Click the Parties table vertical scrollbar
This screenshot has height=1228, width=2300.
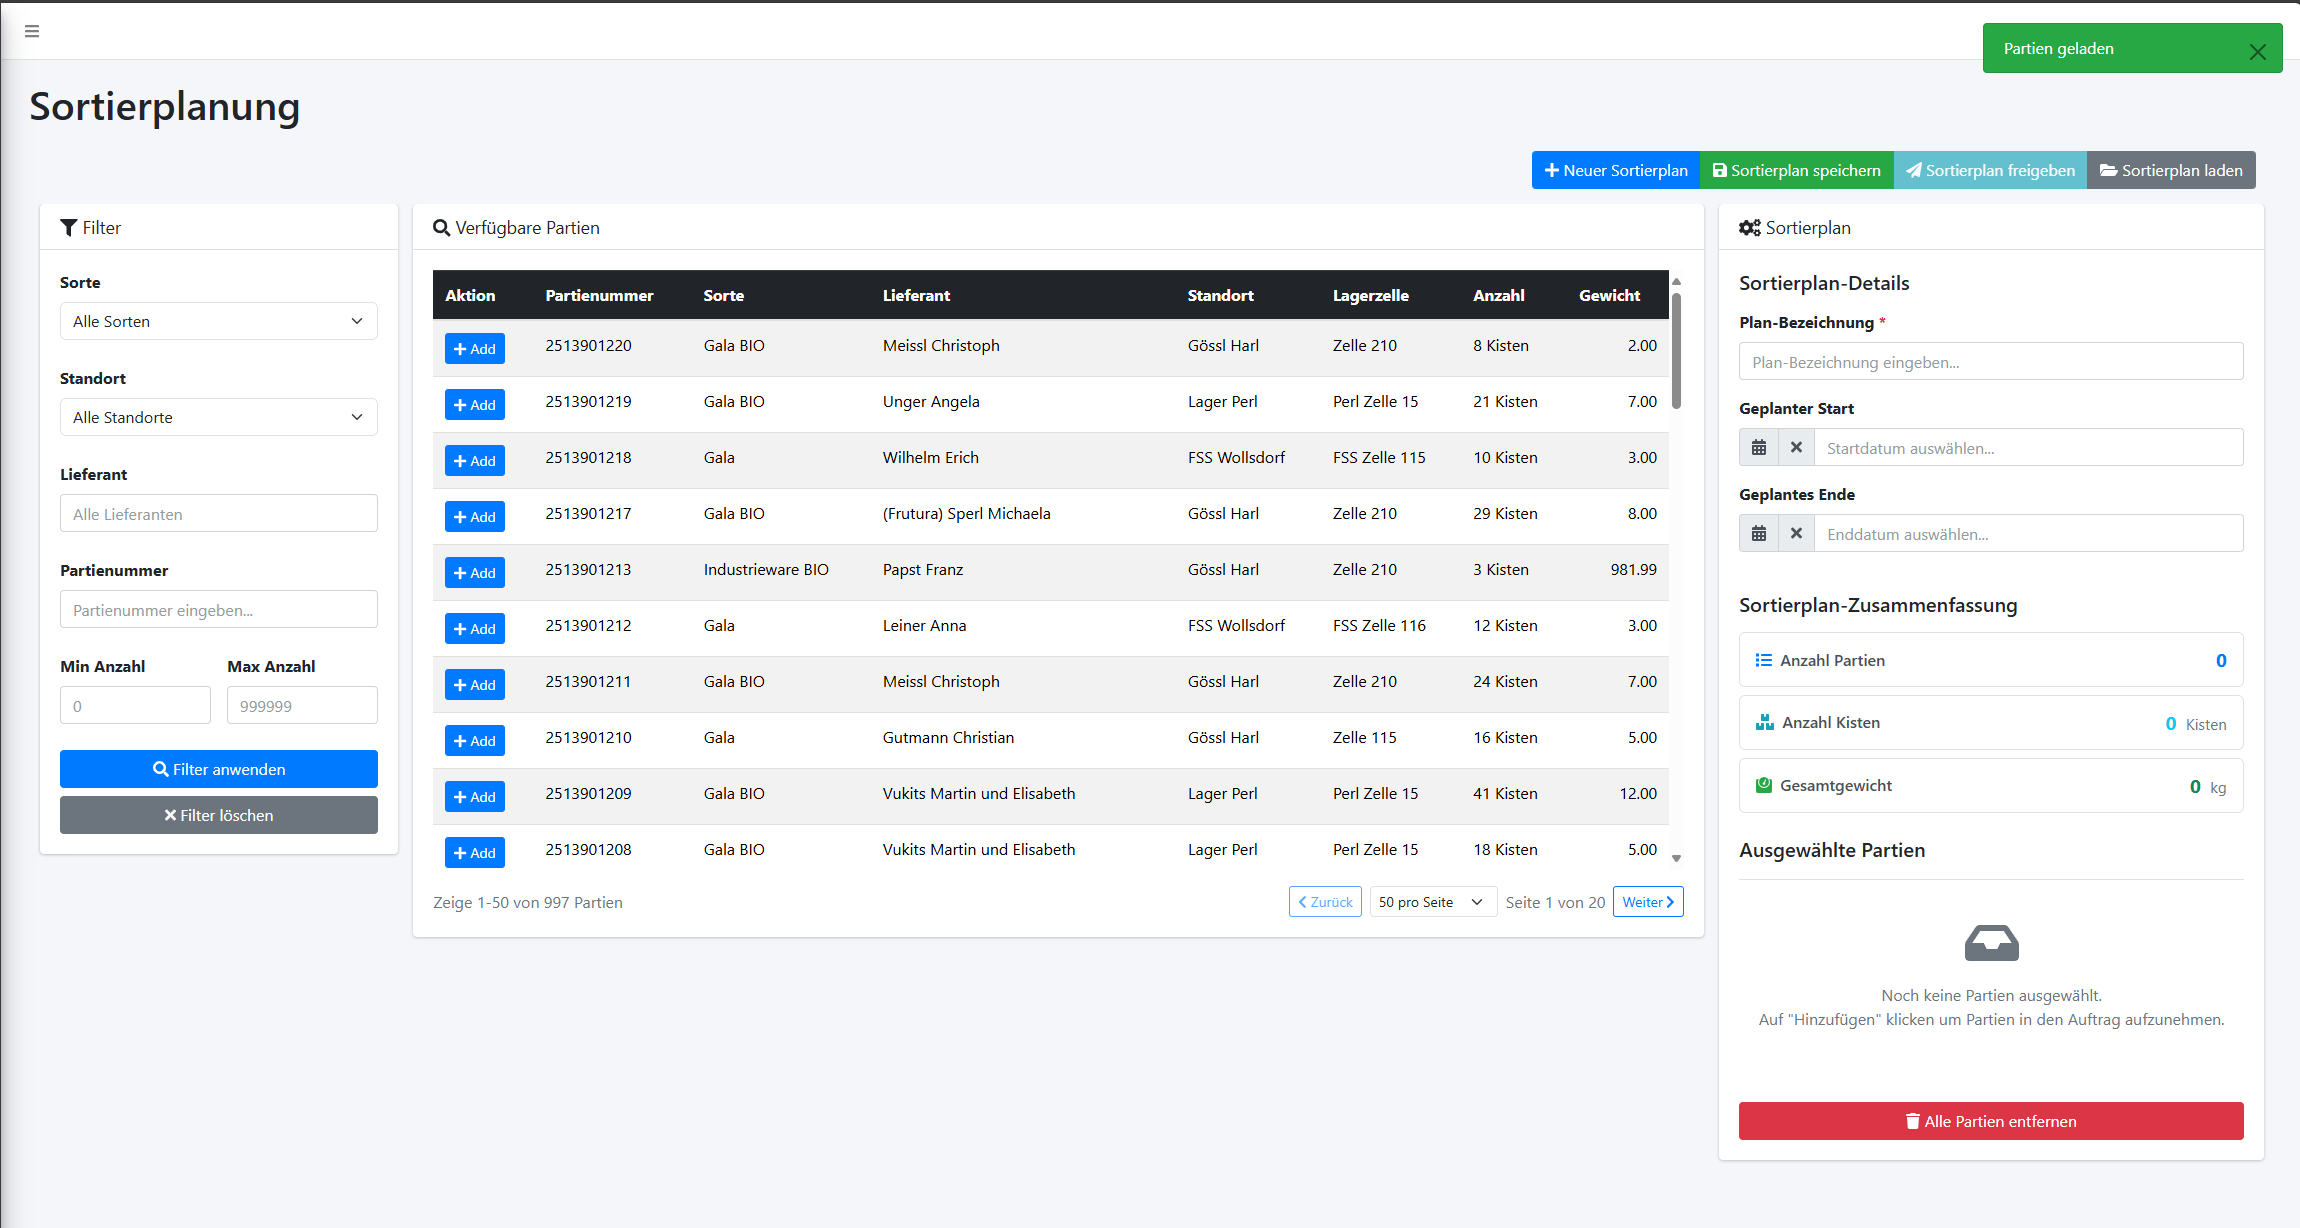click(1676, 350)
